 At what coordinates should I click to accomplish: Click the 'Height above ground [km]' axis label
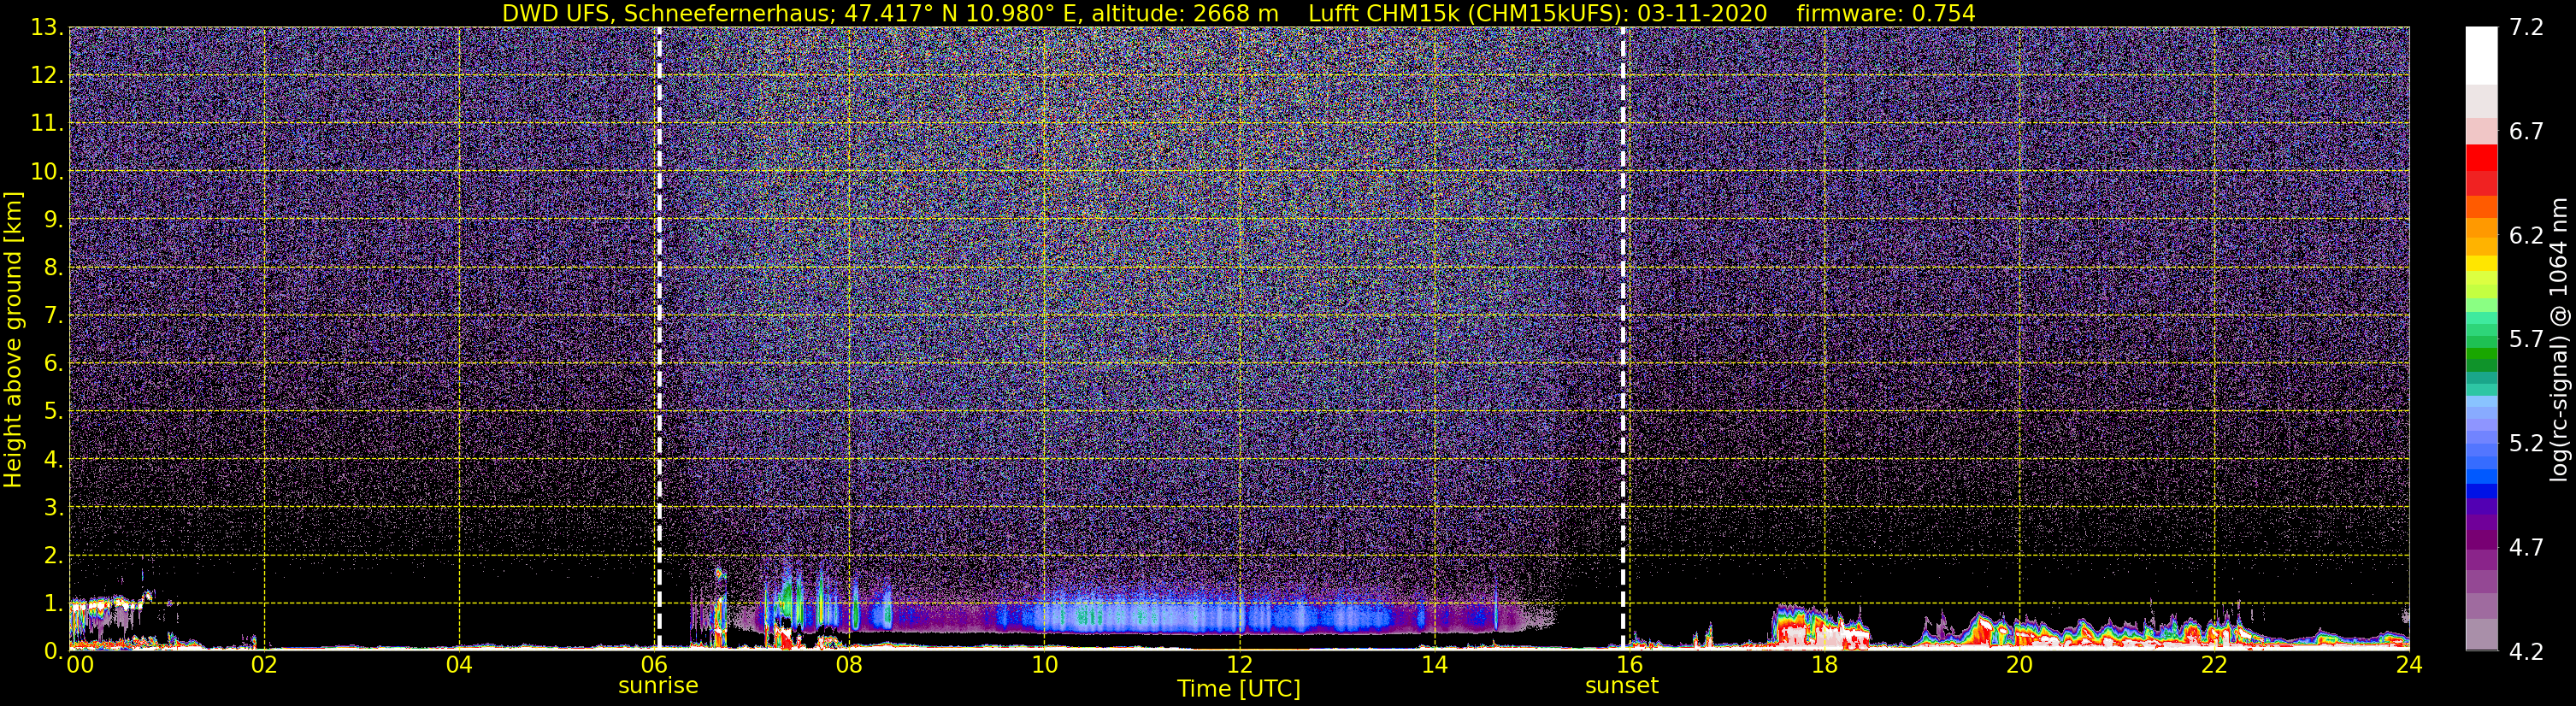point(13,340)
